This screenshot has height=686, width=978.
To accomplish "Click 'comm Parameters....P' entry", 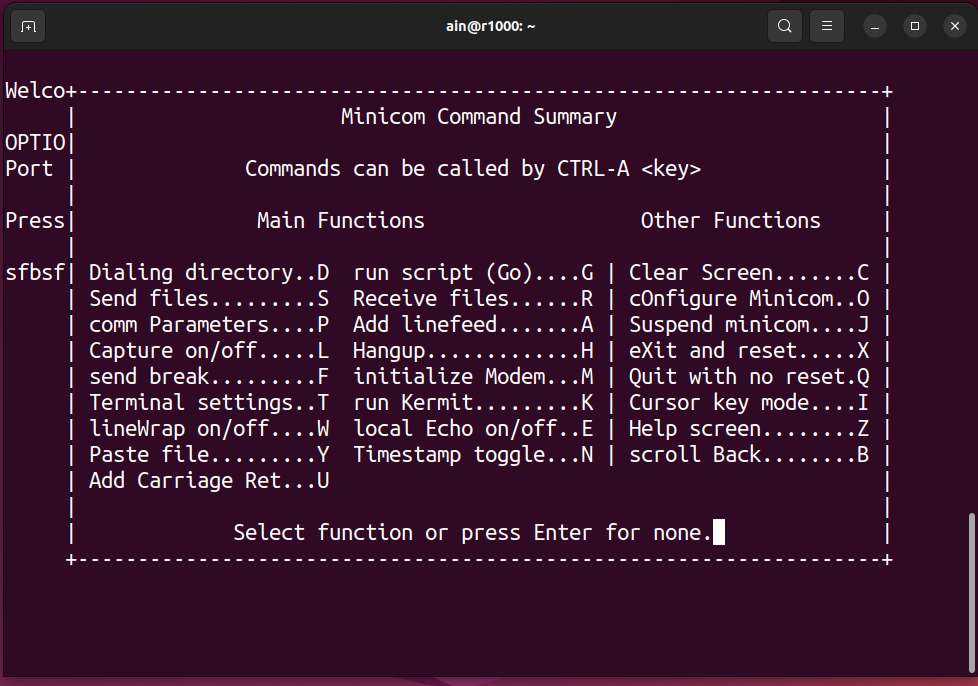I will tap(209, 325).
